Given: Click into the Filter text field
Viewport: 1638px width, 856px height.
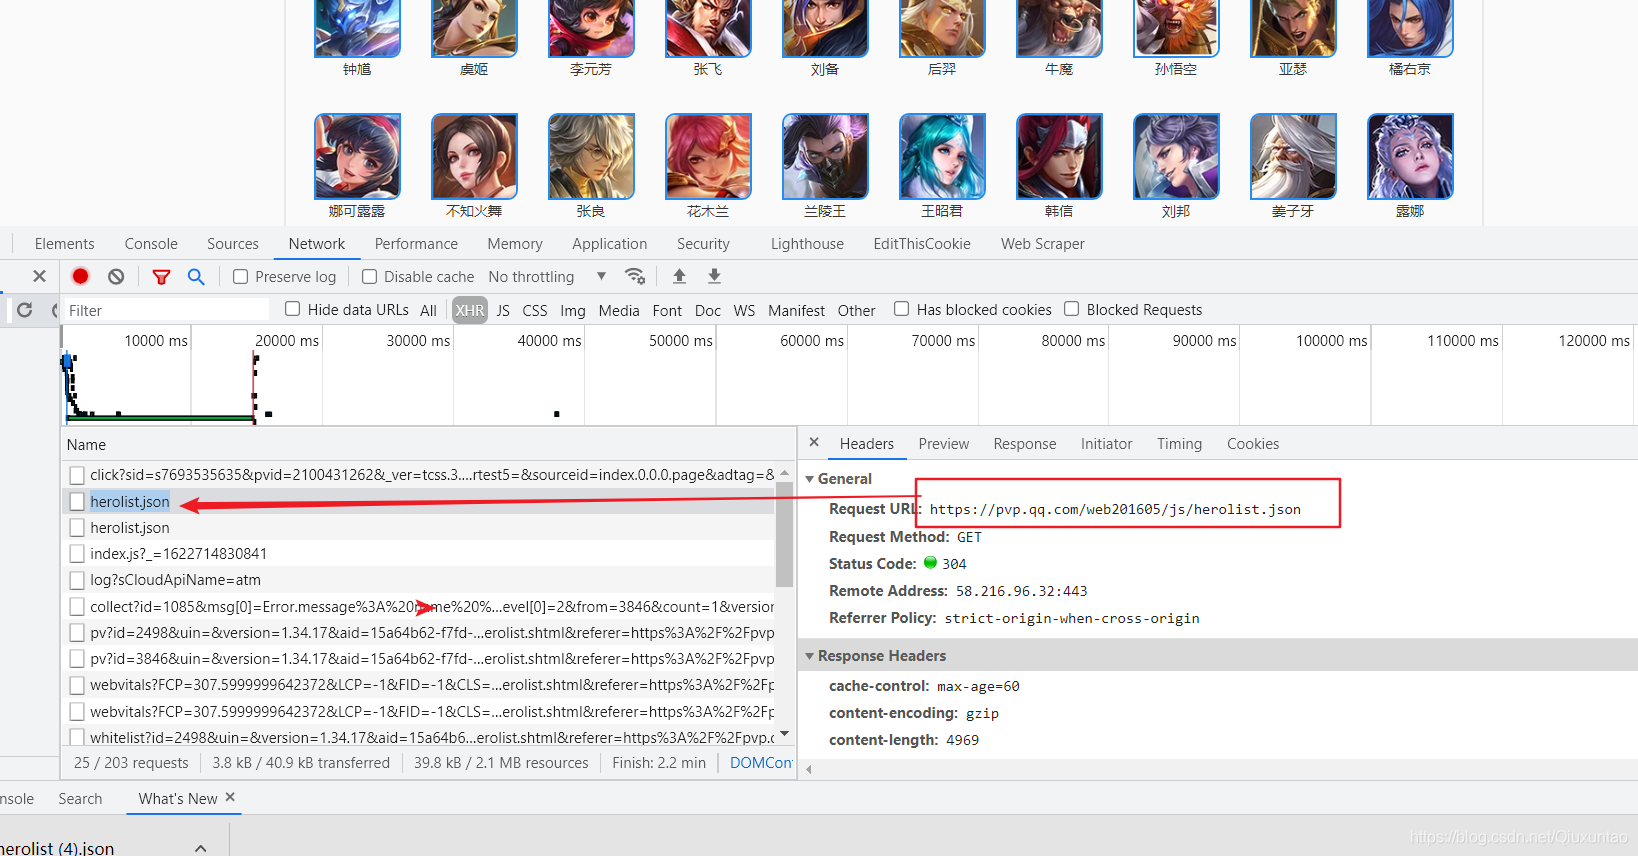Looking at the screenshot, I should coord(166,310).
